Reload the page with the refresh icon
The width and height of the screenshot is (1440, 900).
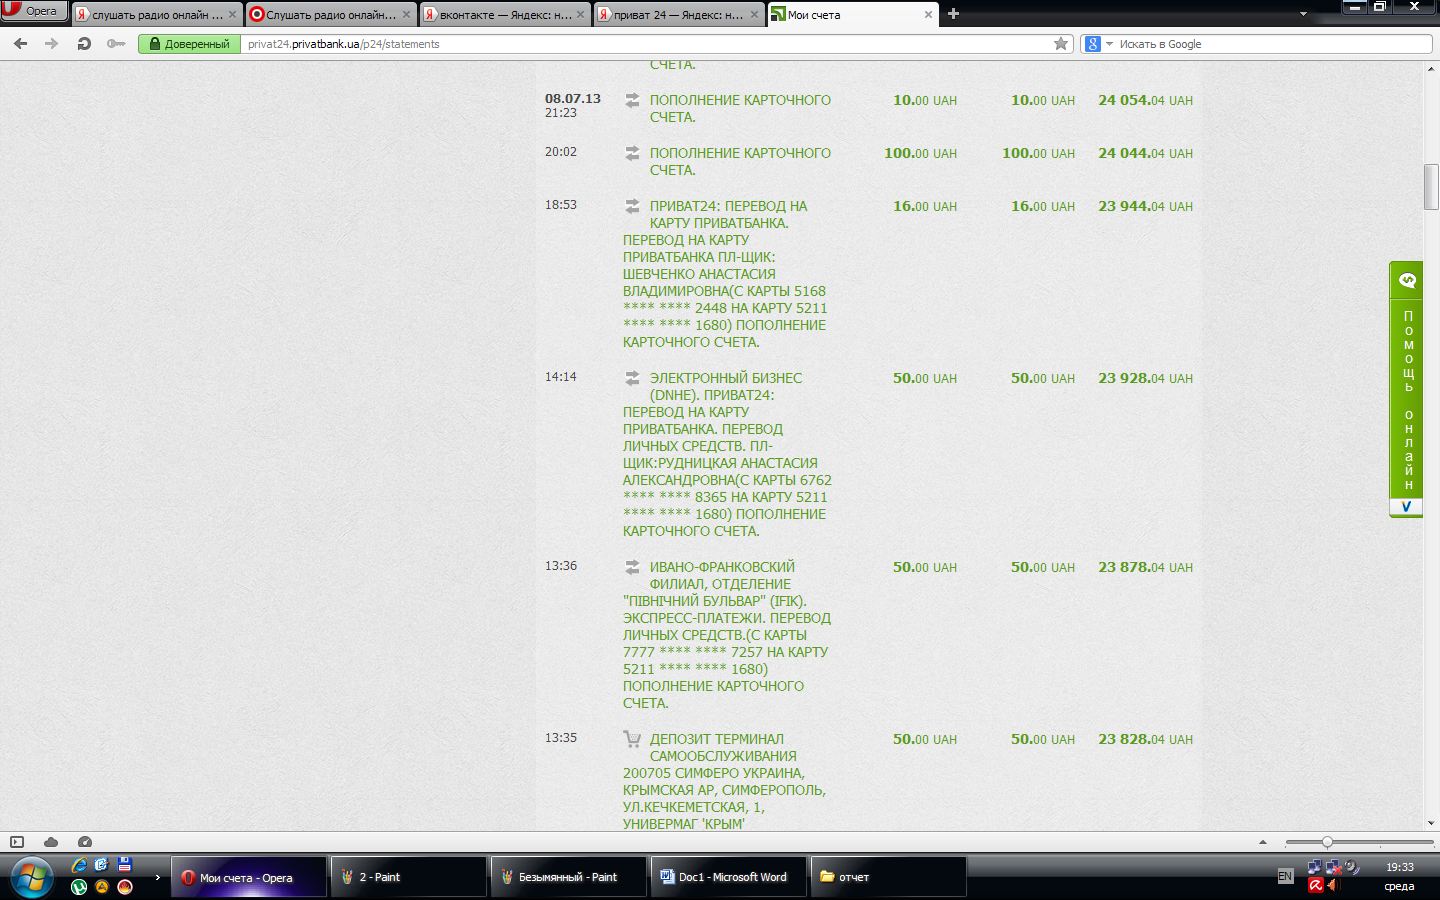(84, 43)
